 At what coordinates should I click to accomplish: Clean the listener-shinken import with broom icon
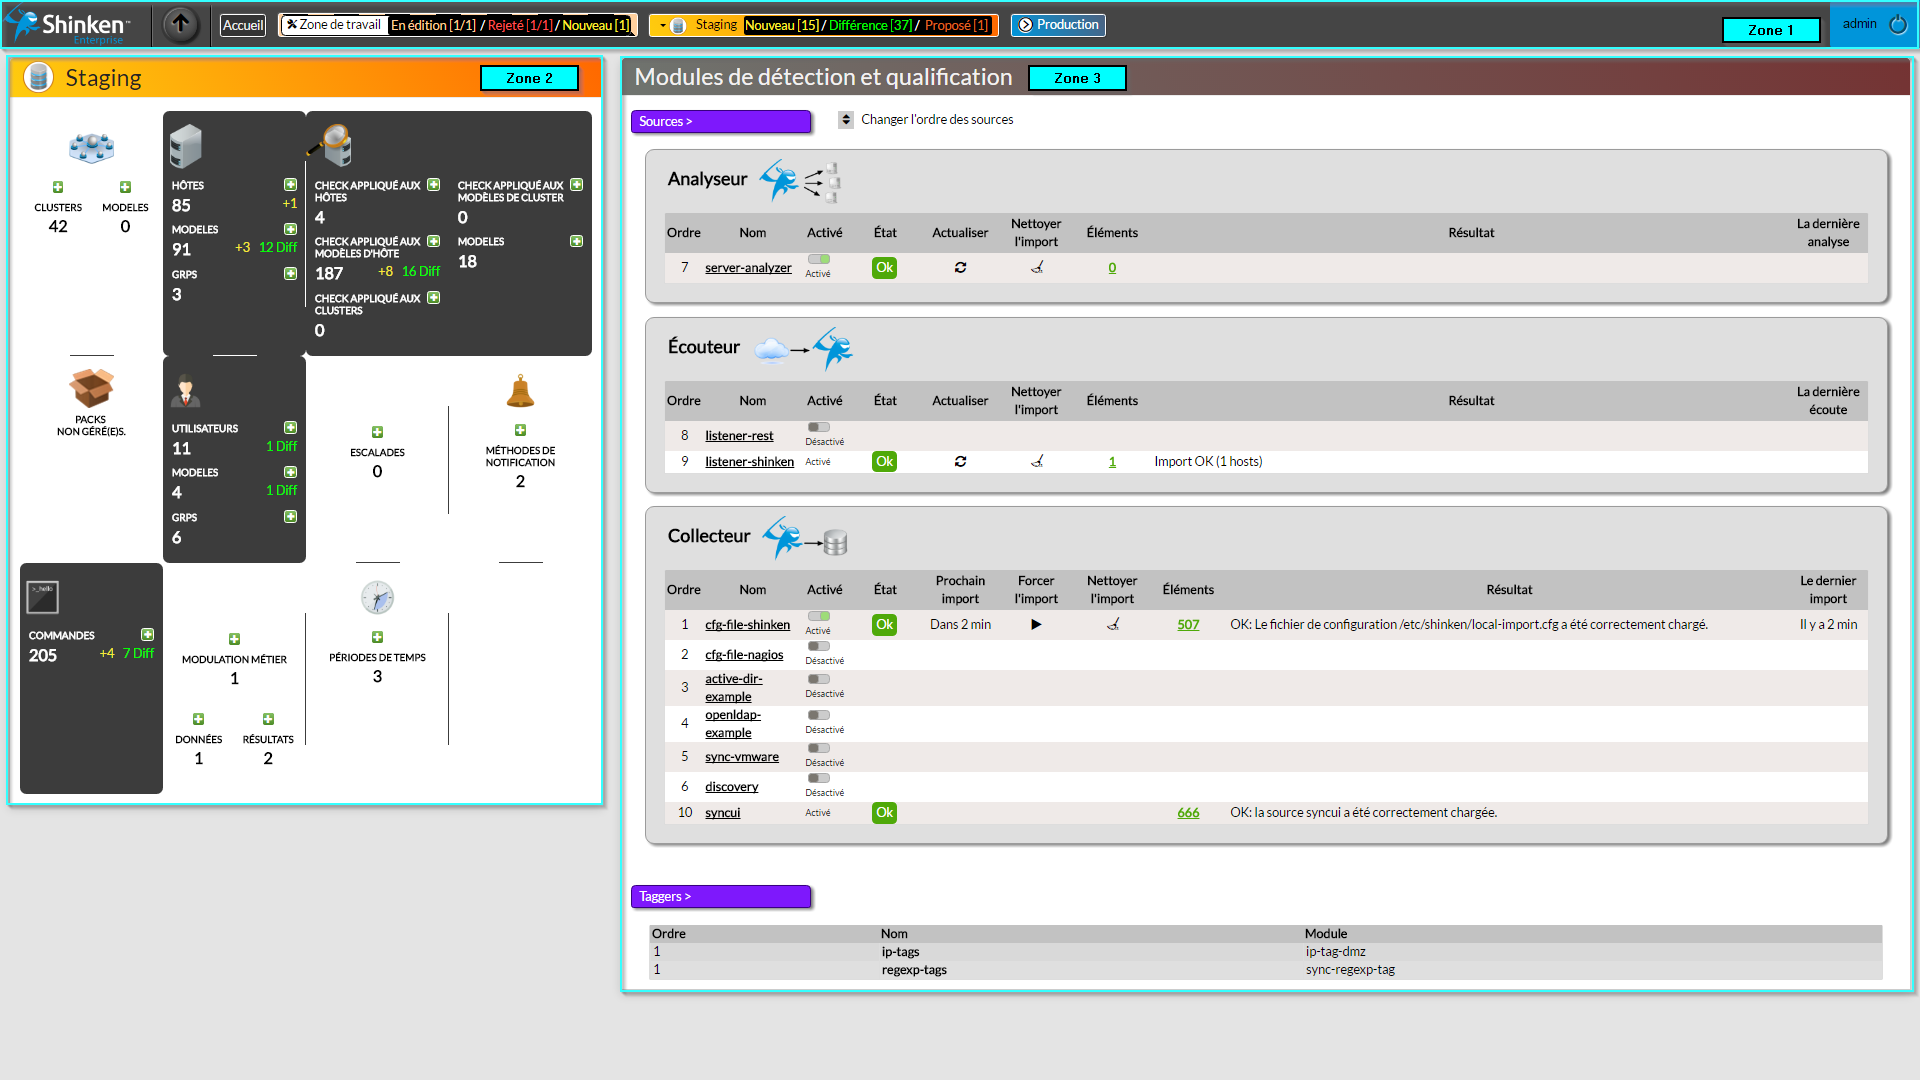pos(1037,462)
